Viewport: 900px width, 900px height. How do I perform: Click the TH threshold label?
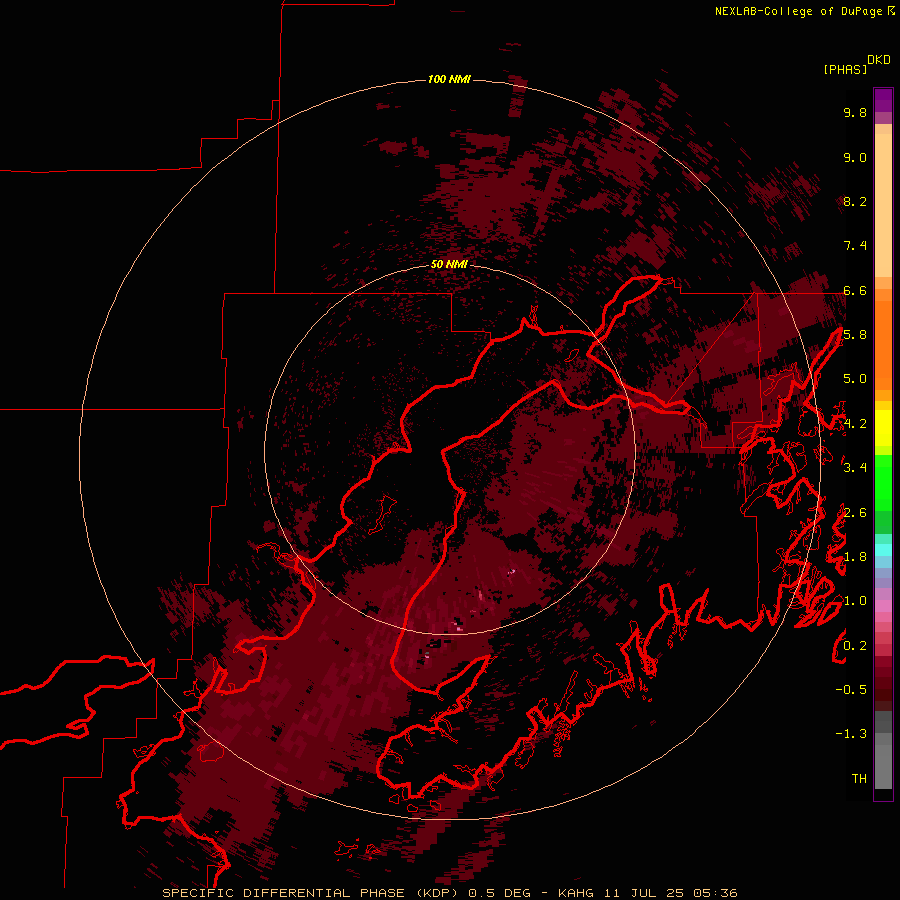(x=859, y=779)
